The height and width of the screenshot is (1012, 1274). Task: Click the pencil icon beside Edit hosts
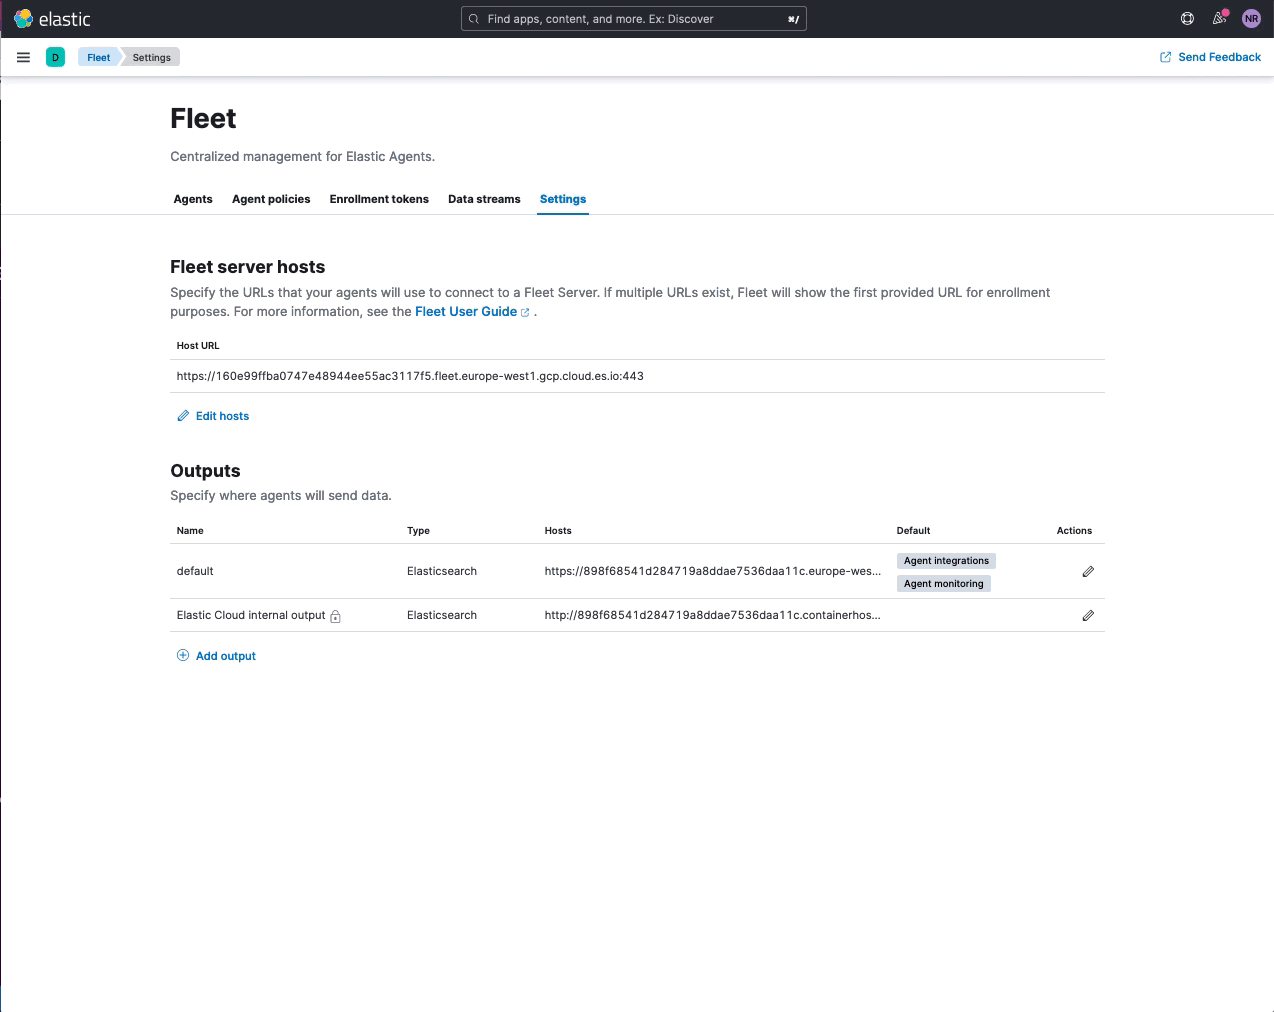pos(182,415)
